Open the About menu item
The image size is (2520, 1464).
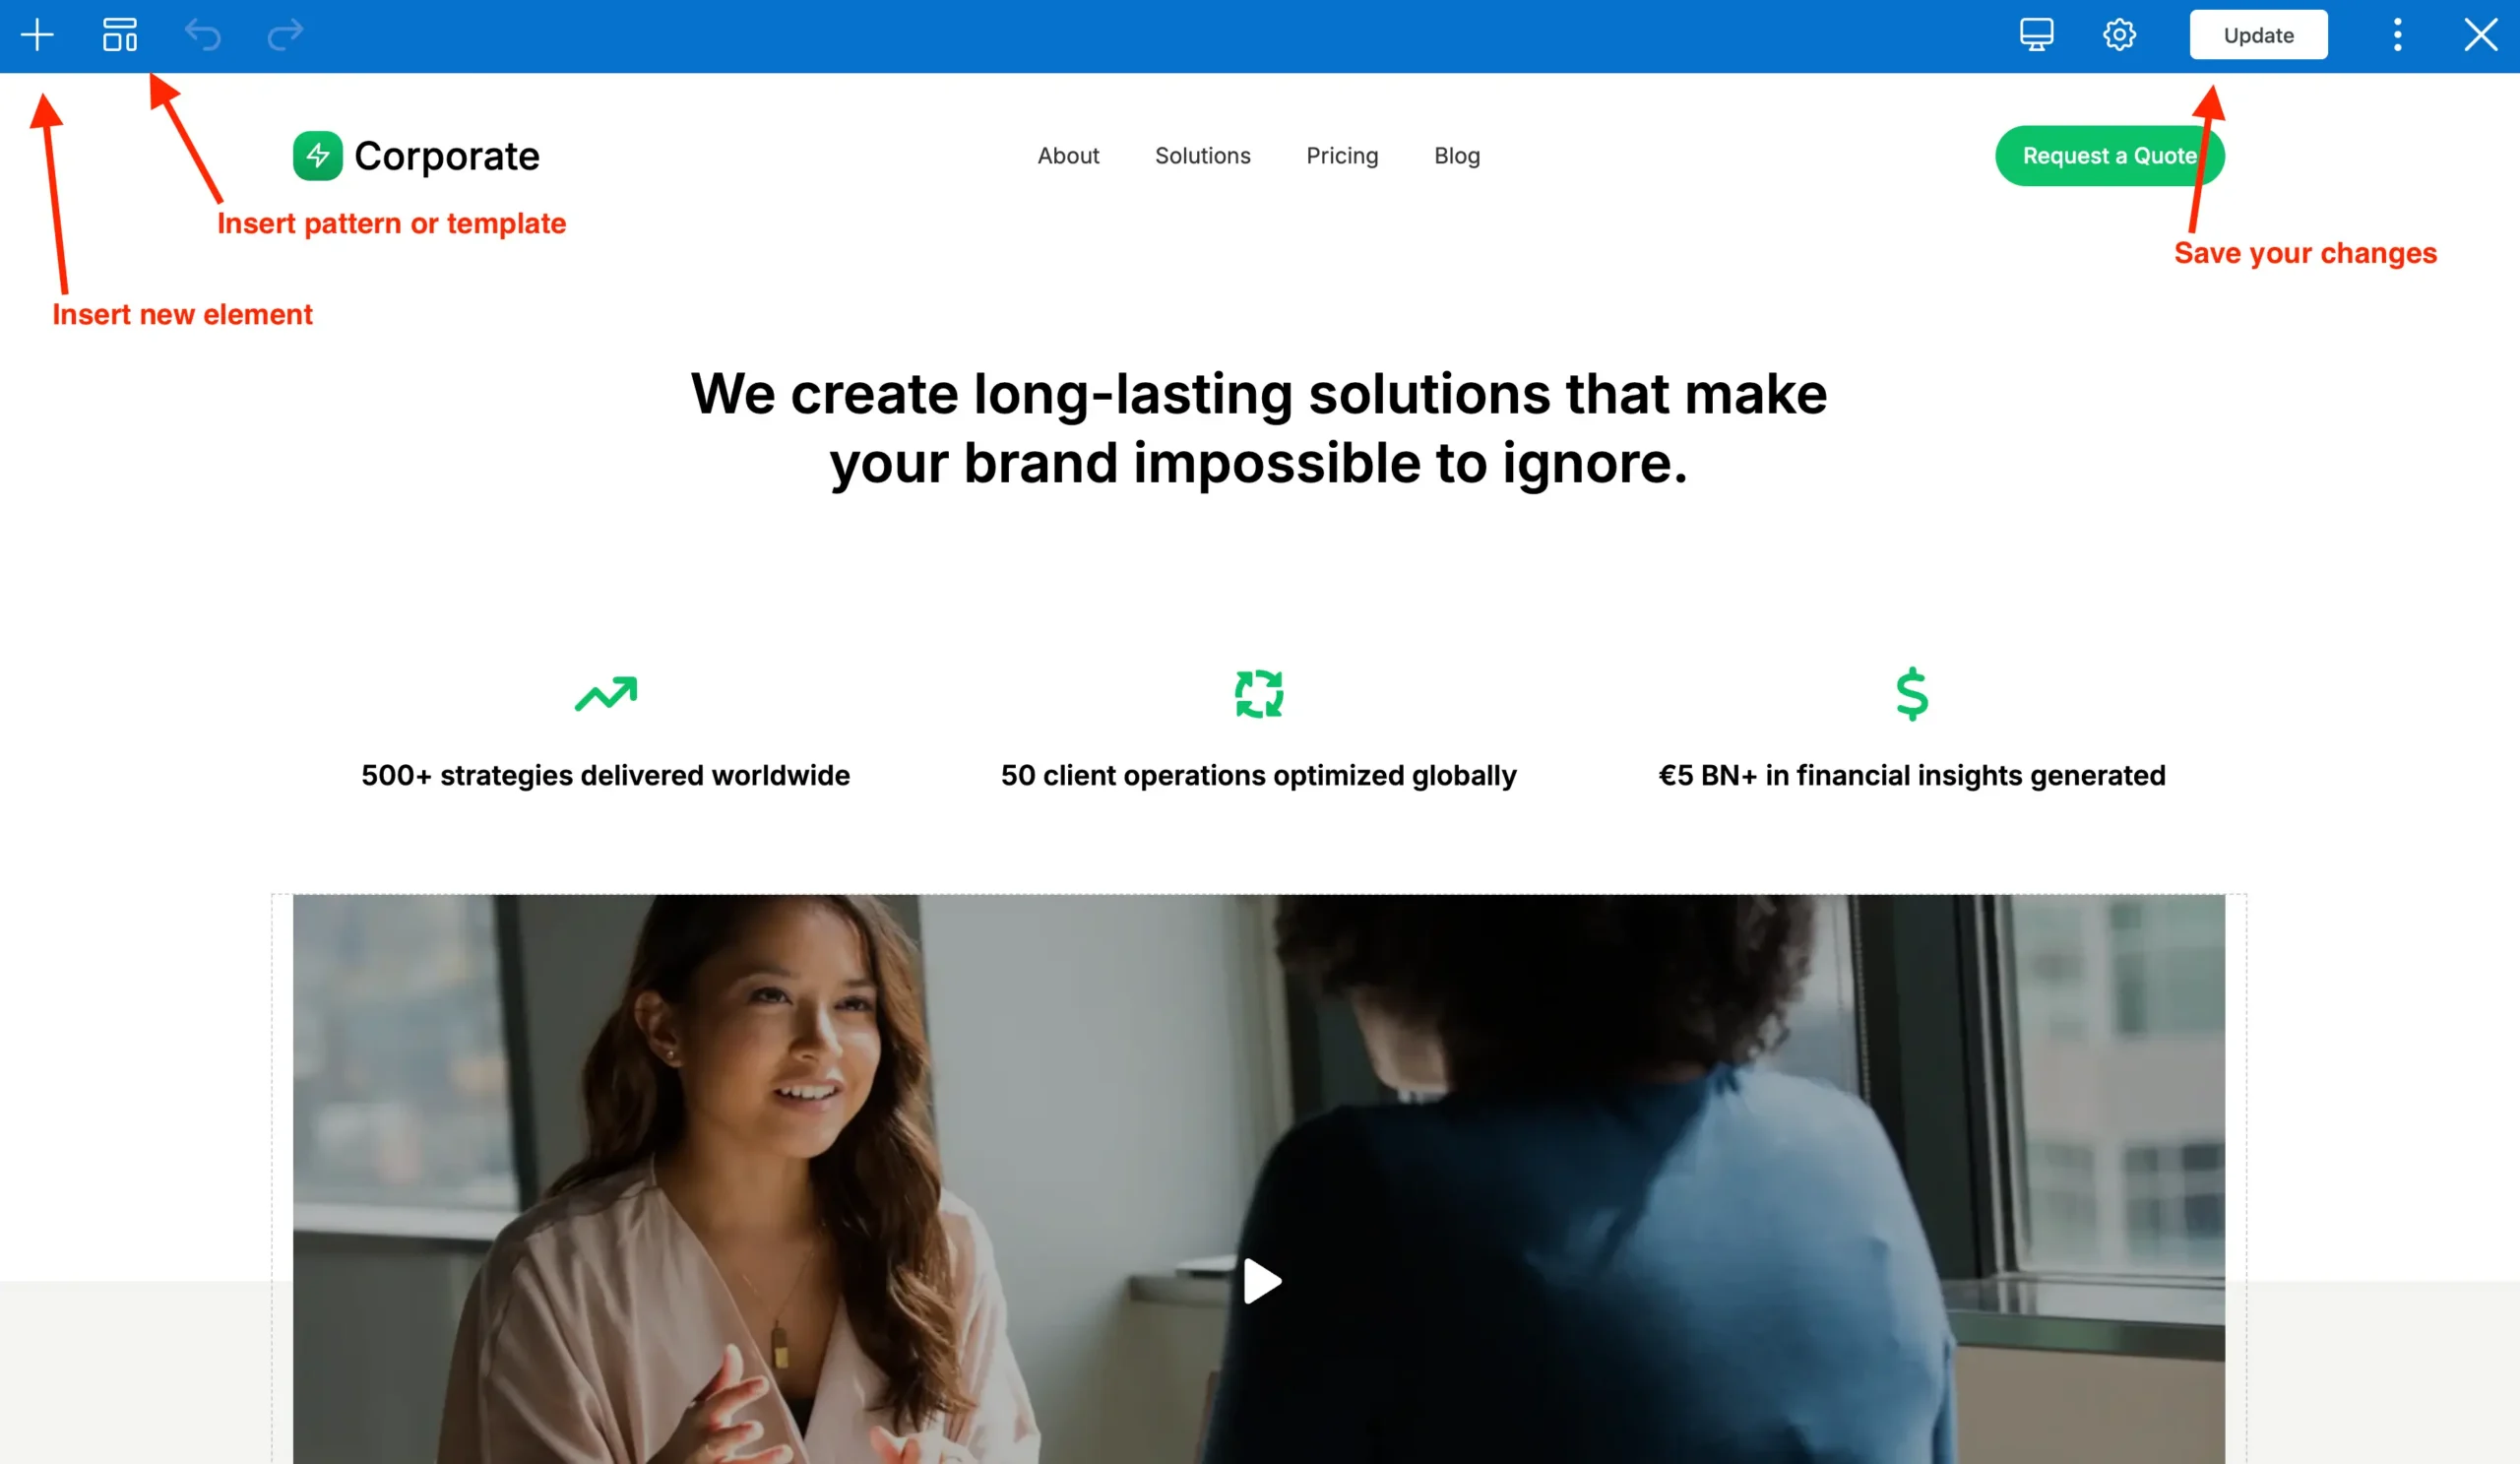[x=1068, y=156]
